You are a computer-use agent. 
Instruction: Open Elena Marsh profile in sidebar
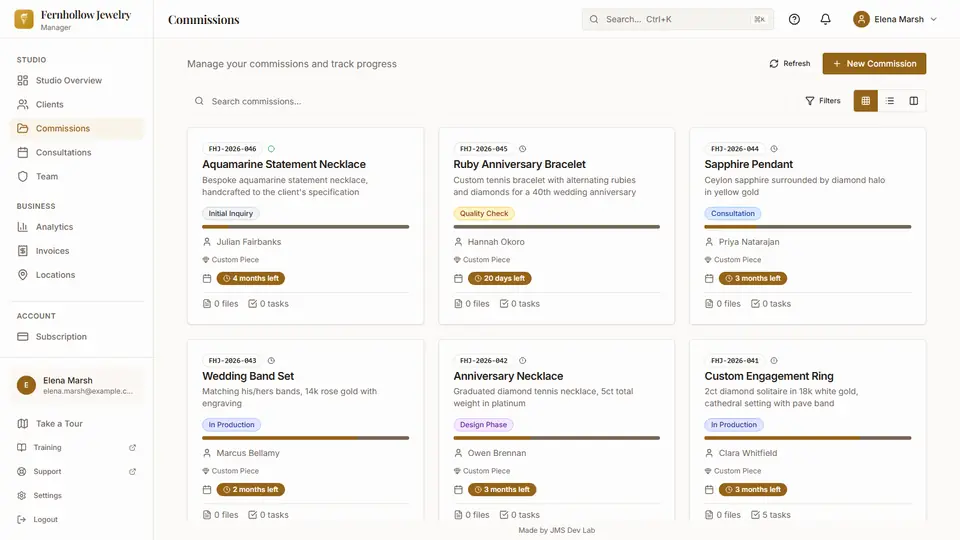(77, 385)
